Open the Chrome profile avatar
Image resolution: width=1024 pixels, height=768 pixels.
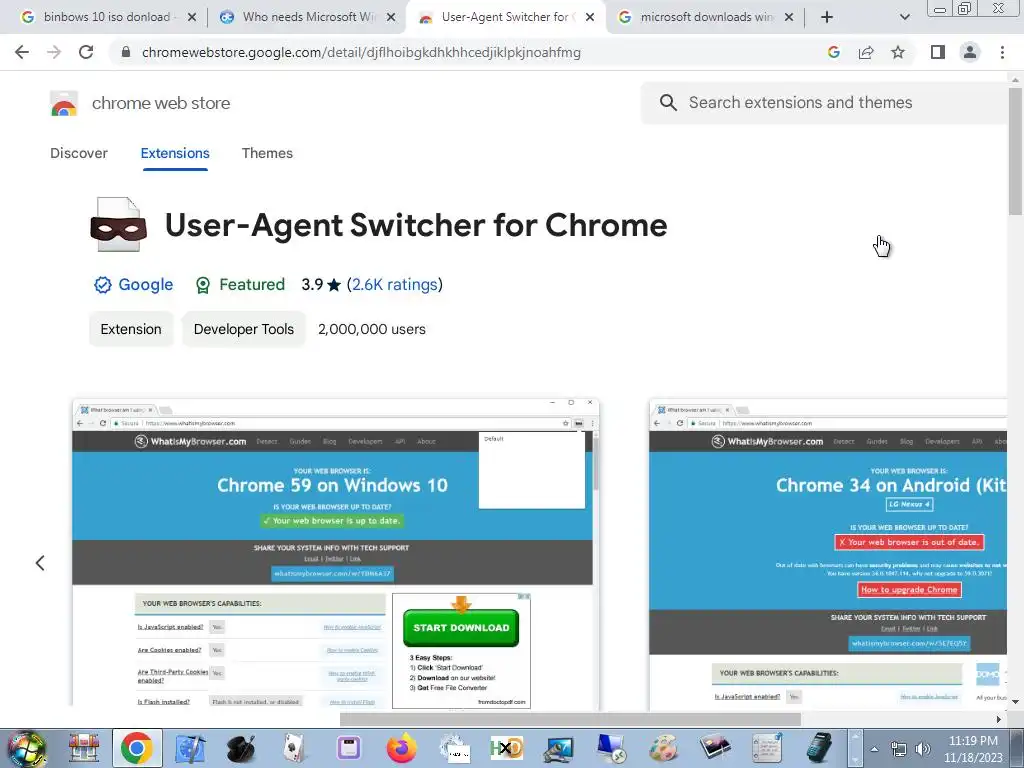tap(970, 52)
